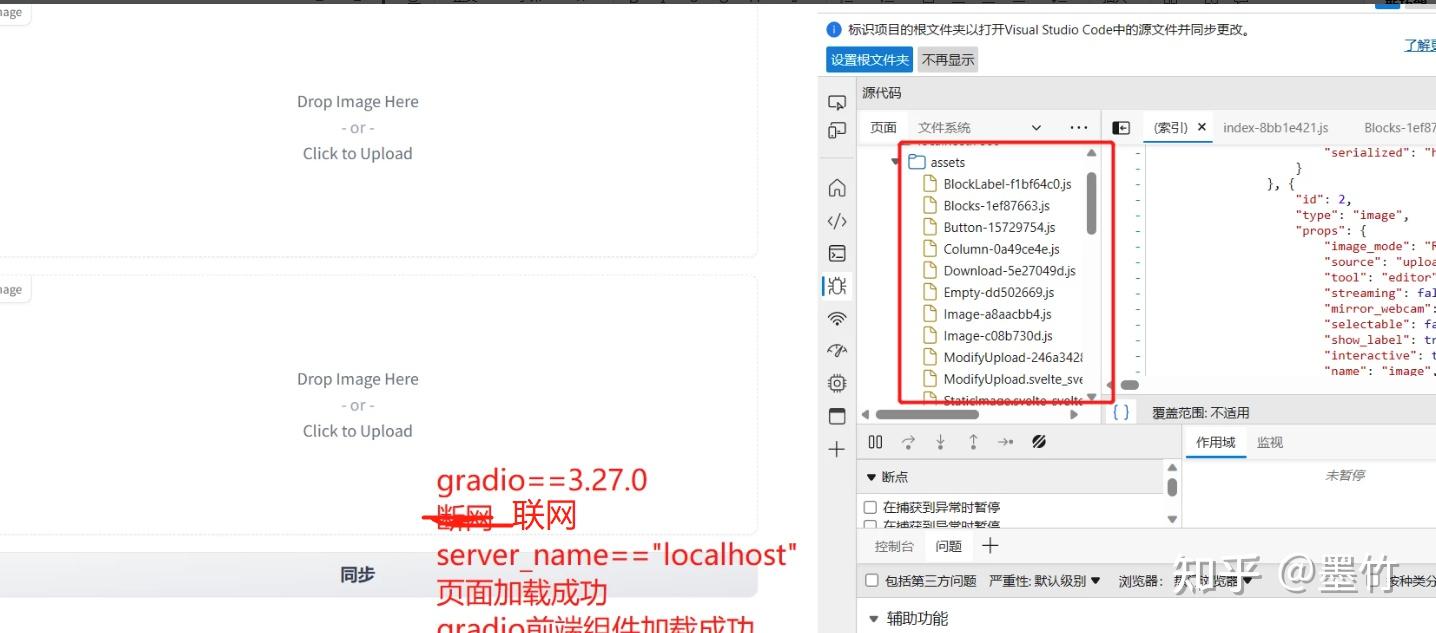Image resolution: width=1436 pixels, height=633 pixels.
Task: Select the debugger bug panel icon
Action: [836, 285]
